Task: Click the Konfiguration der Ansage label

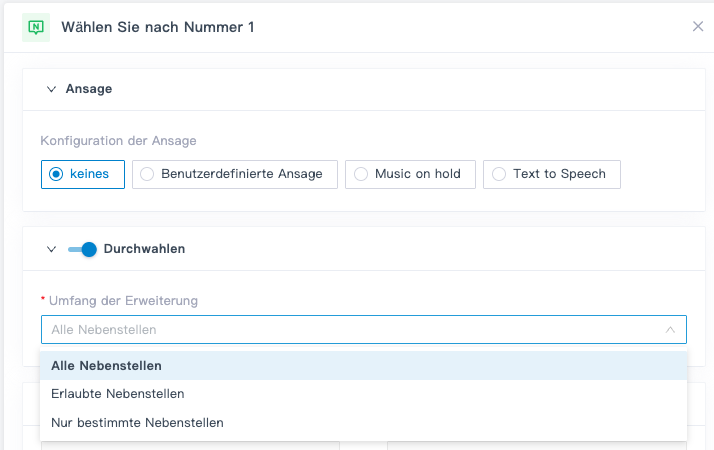Action: tap(118, 141)
